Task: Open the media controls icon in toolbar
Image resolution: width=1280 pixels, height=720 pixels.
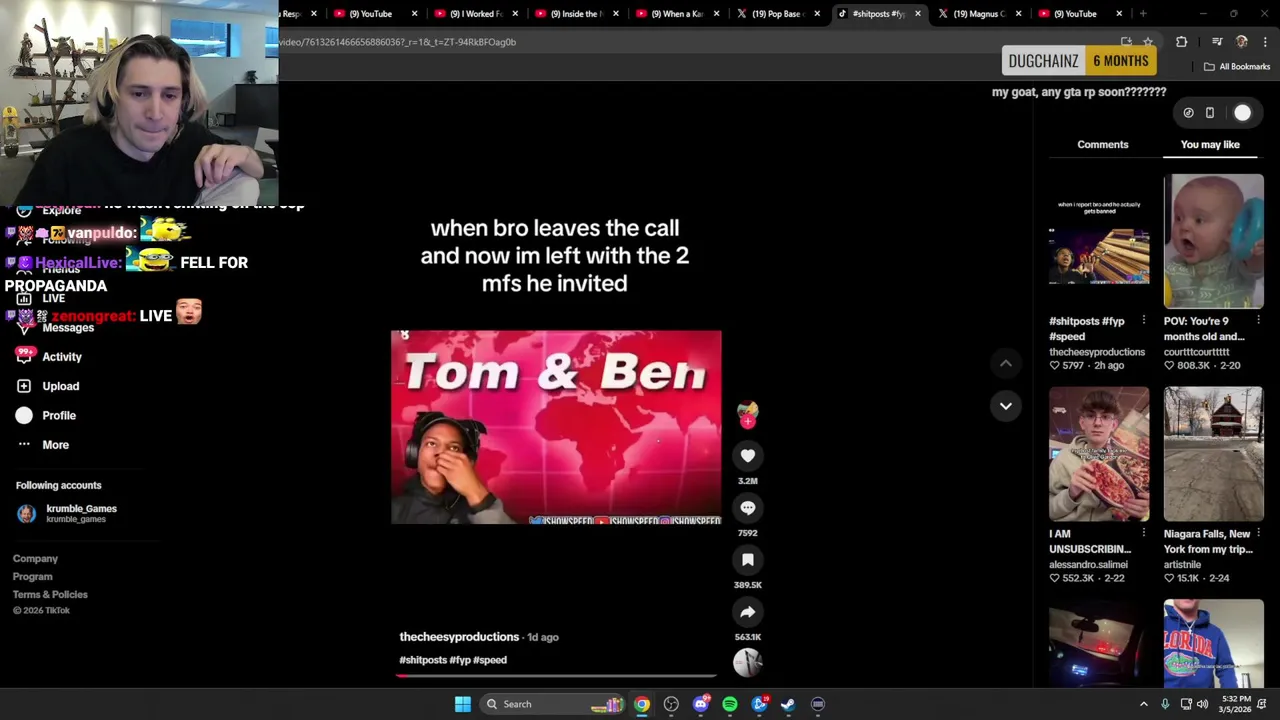Action: (1217, 42)
